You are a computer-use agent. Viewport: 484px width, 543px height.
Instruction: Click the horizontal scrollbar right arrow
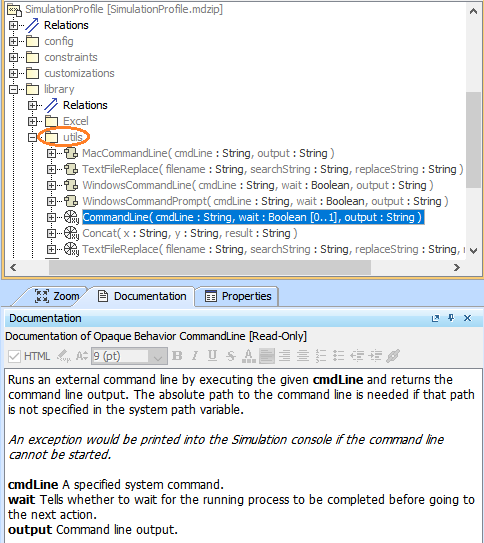(x=457, y=267)
